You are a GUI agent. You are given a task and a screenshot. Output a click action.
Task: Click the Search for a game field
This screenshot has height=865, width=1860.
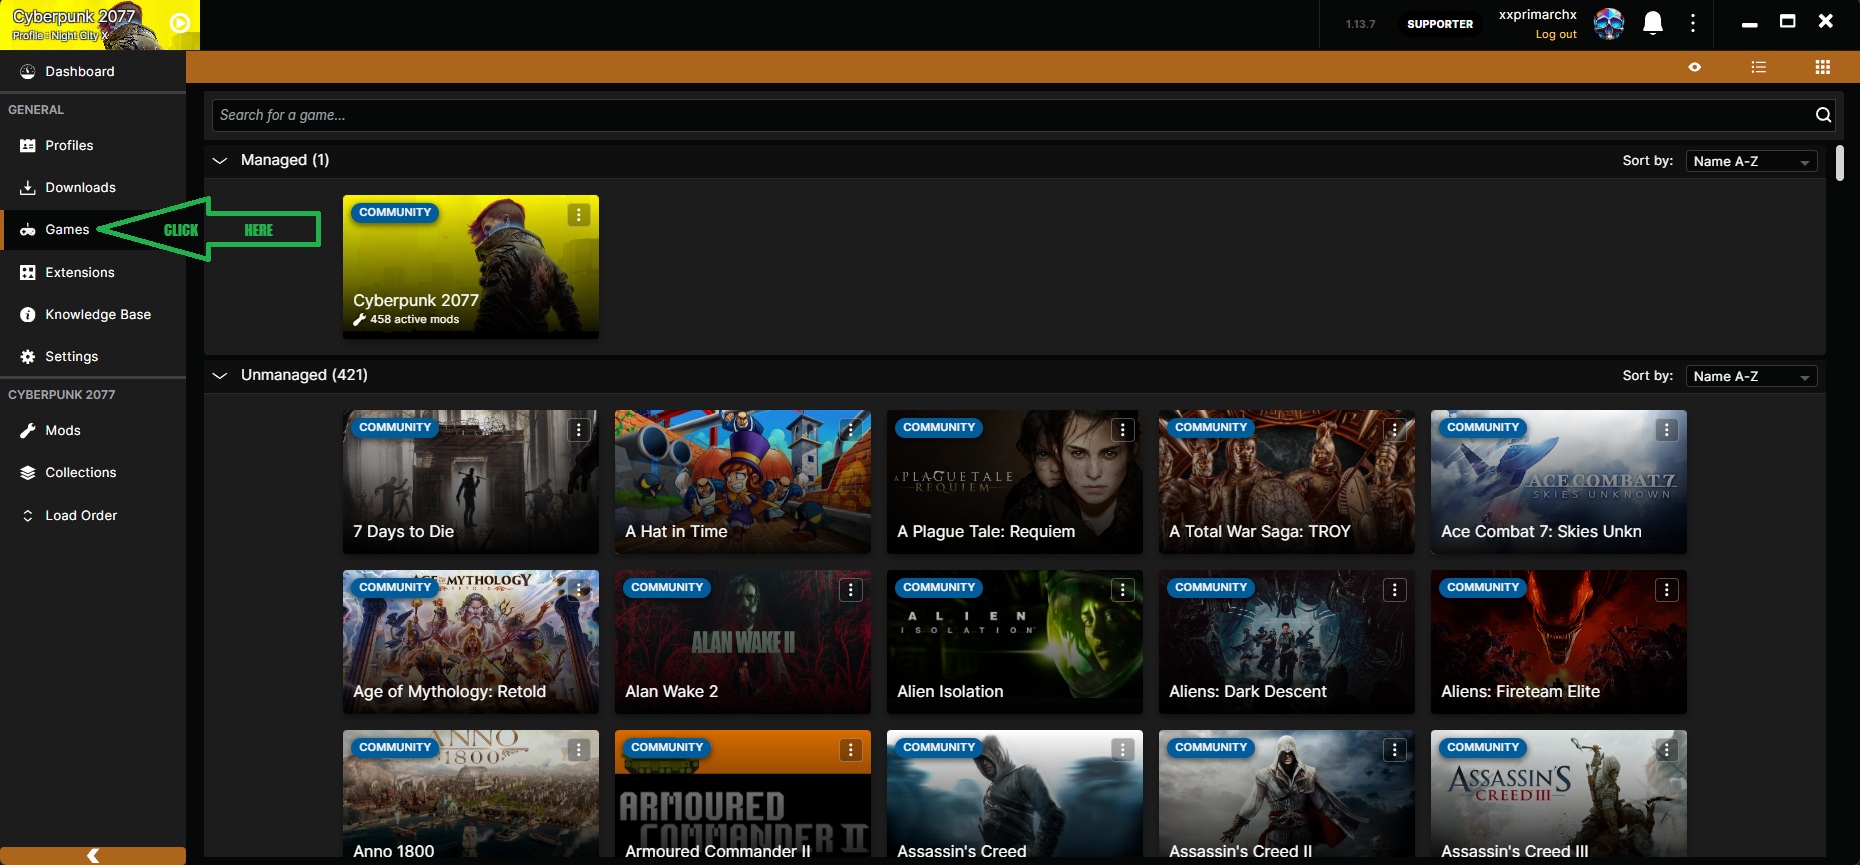pyautogui.click(x=1010, y=115)
